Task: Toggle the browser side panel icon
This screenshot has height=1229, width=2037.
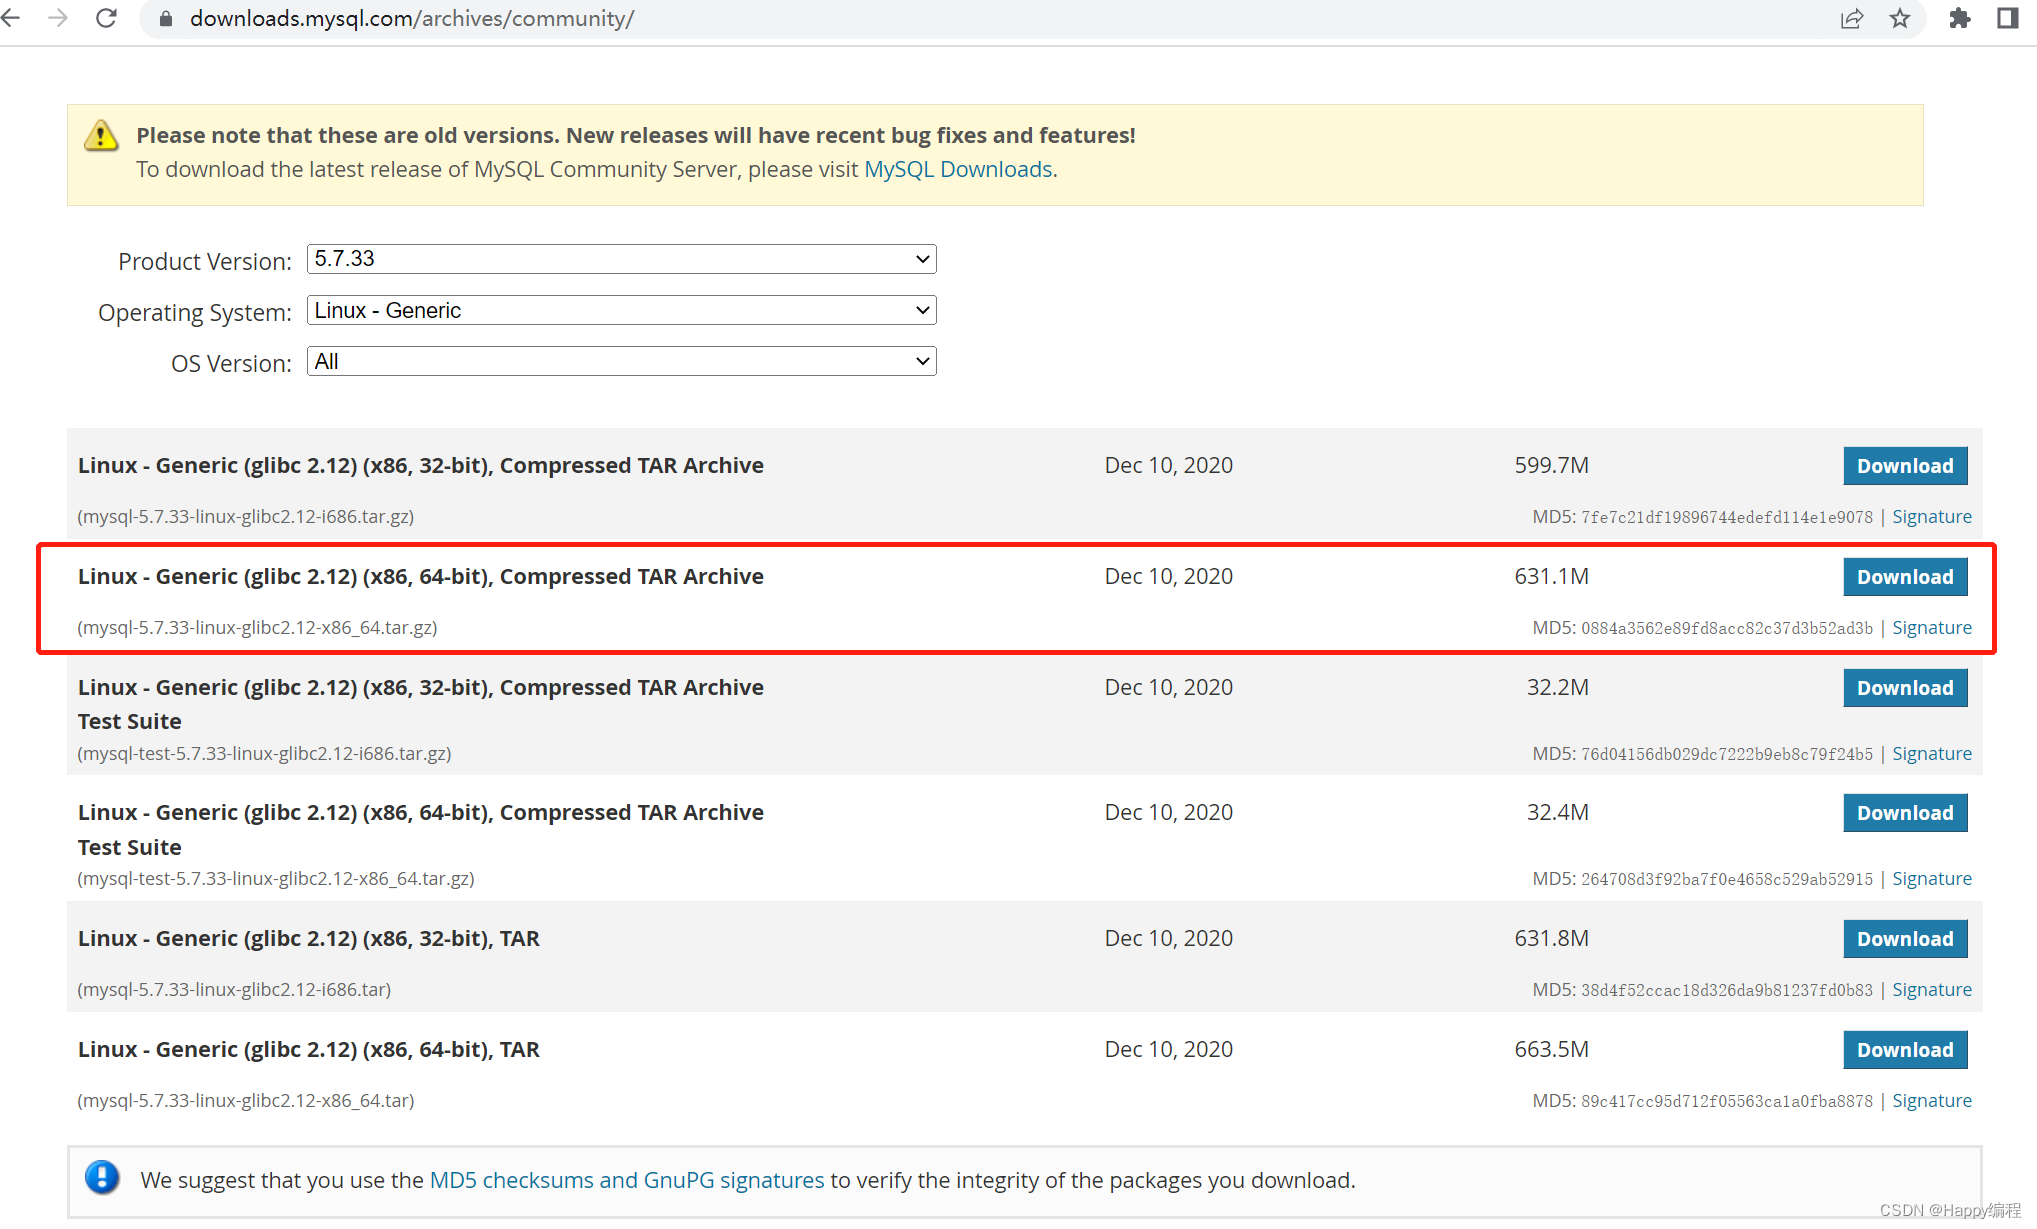Action: [x=2007, y=18]
